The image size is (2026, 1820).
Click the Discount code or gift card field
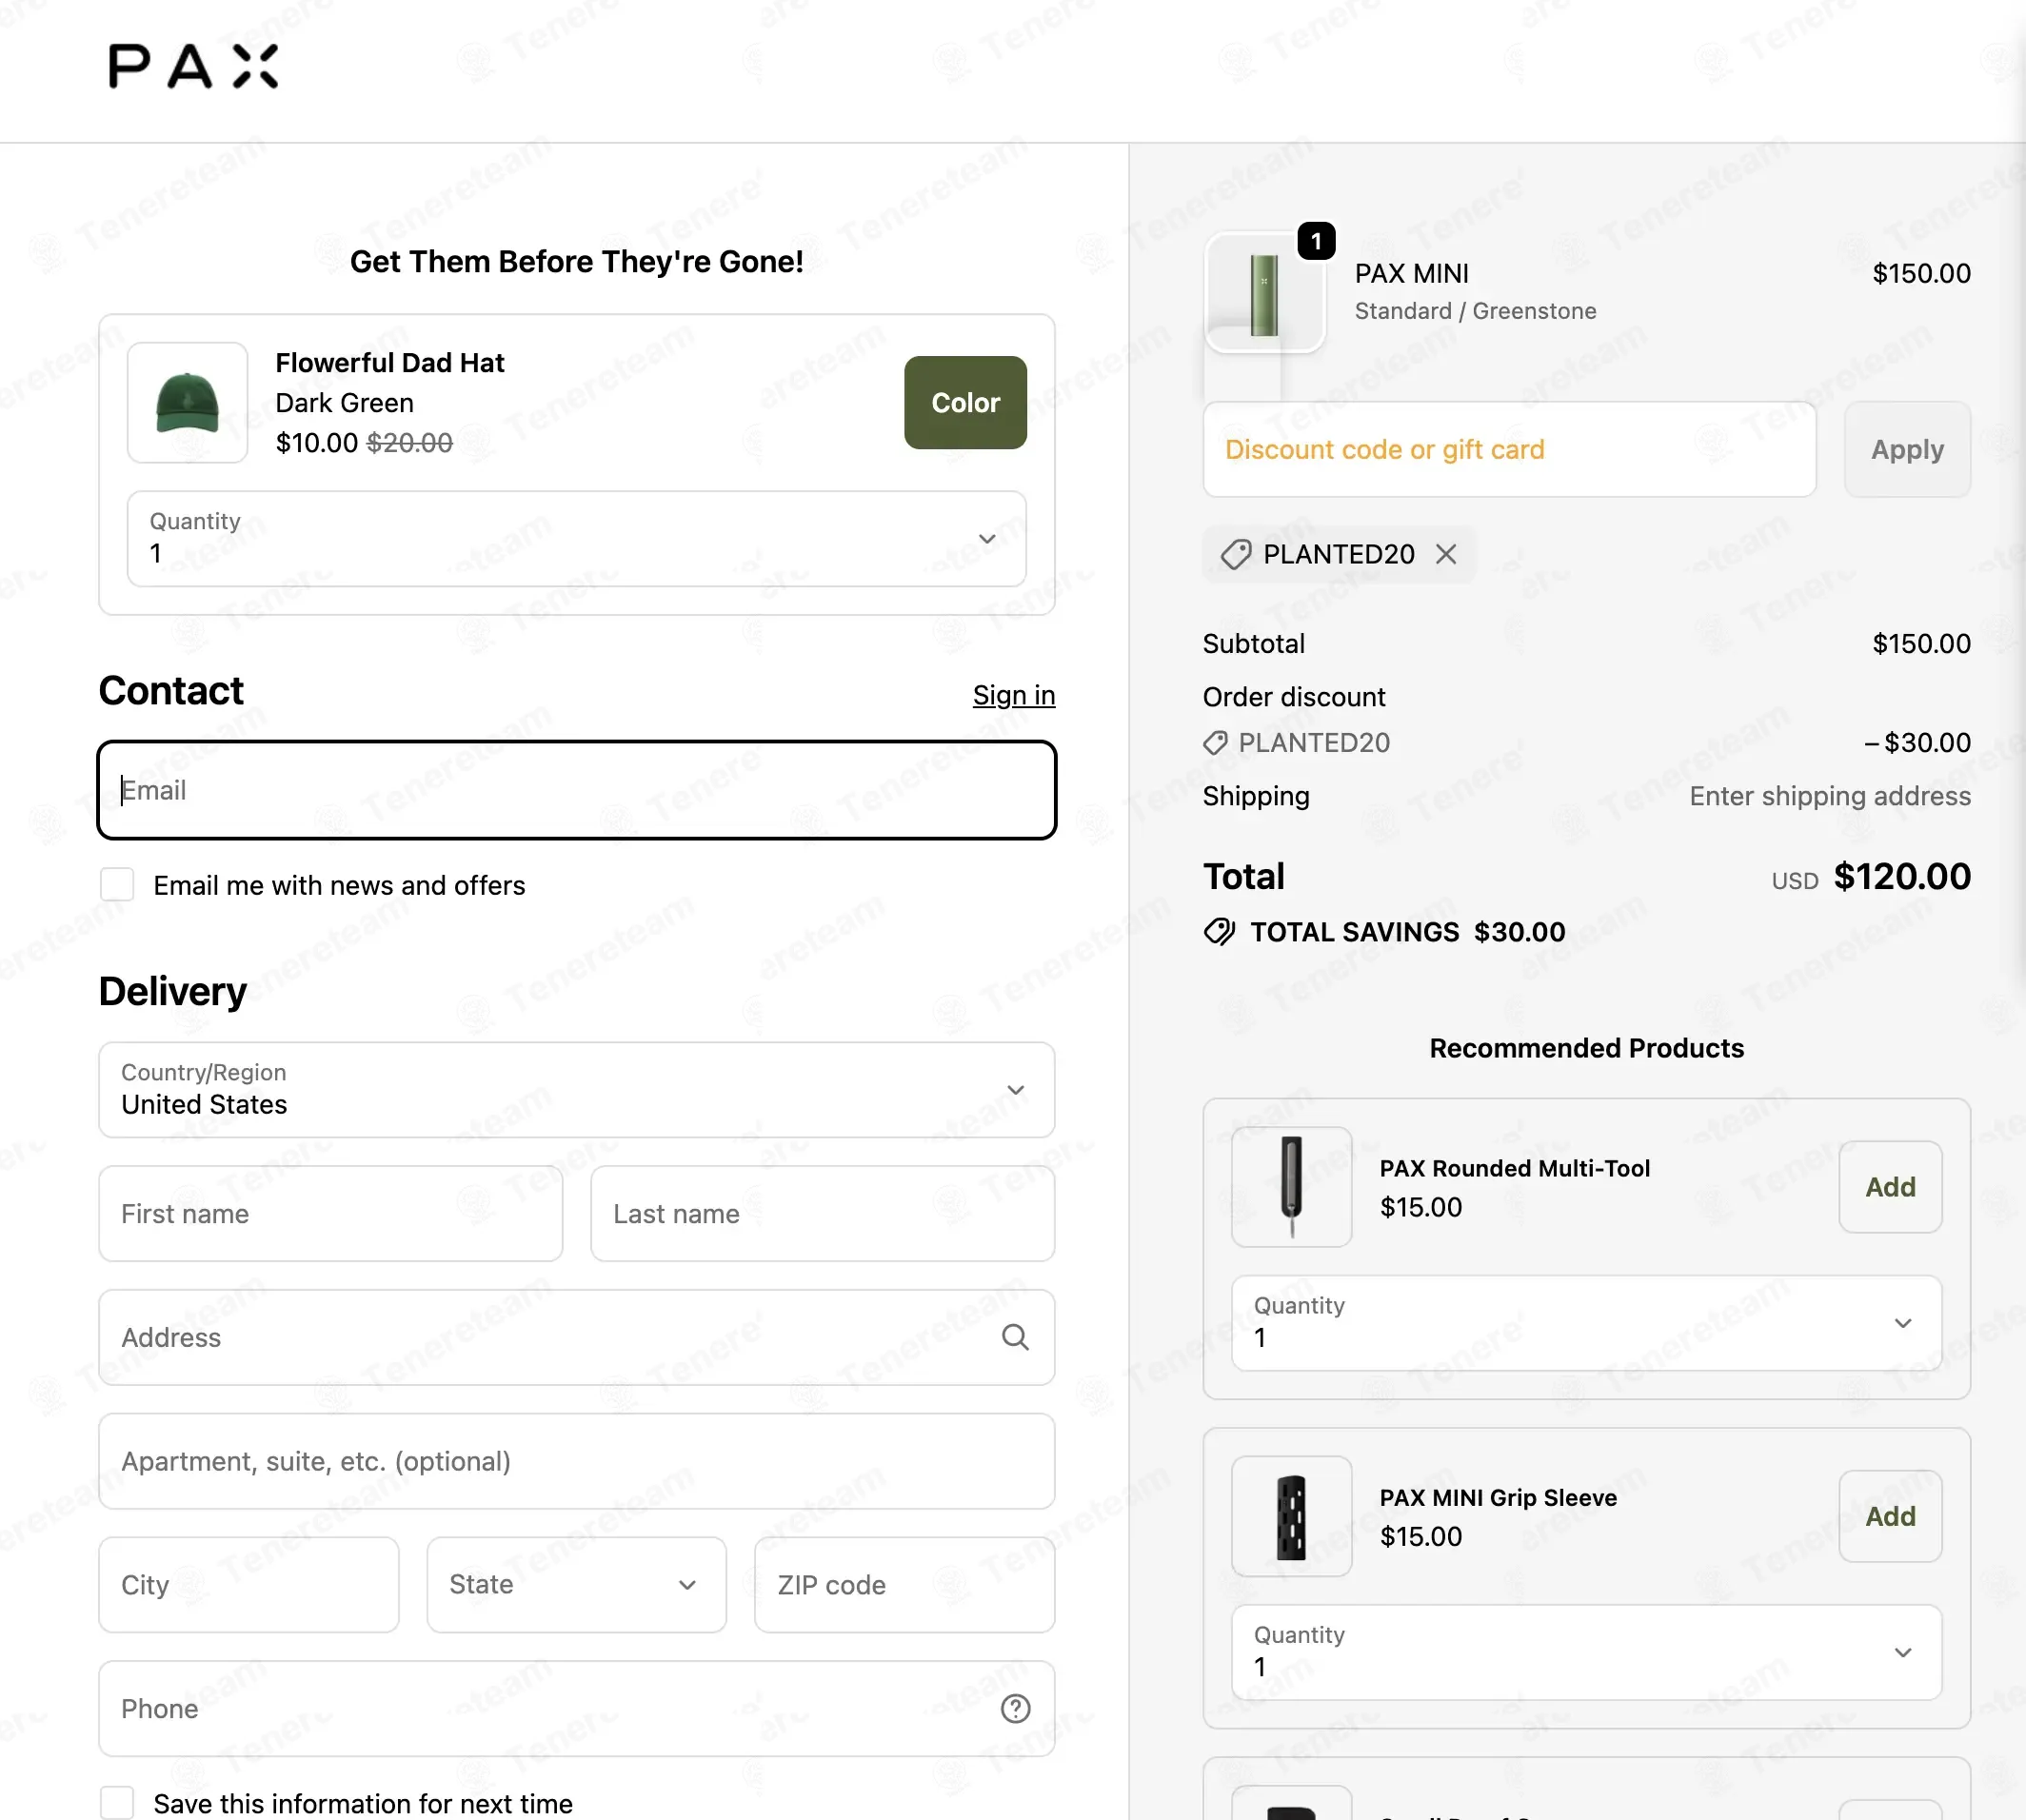click(1510, 449)
